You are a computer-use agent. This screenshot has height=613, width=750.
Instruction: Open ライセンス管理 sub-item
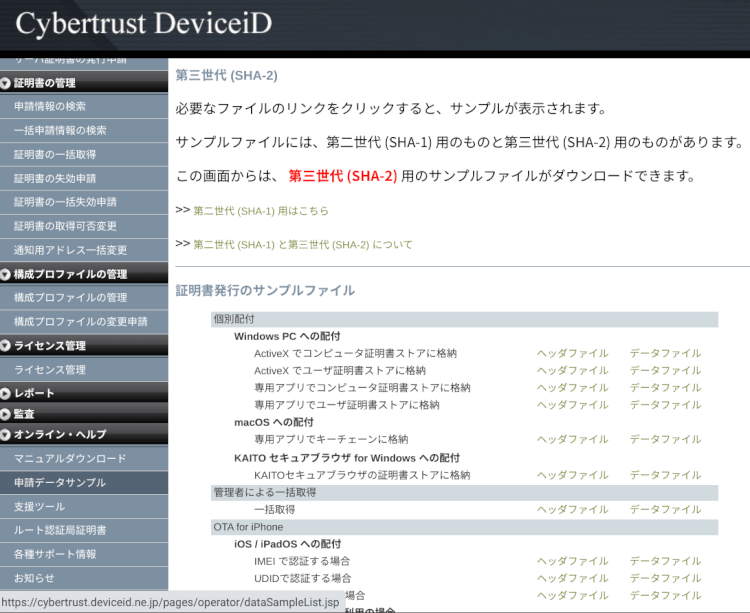pyautogui.click(x=84, y=370)
